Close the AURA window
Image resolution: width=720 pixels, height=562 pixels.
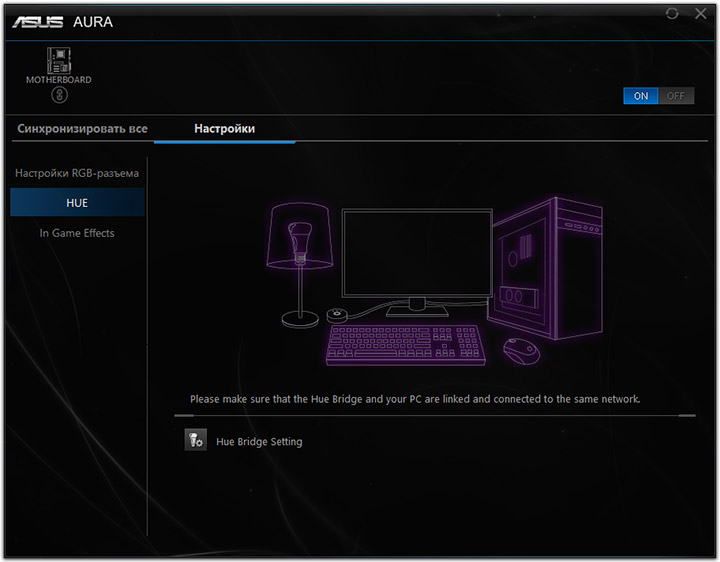click(x=701, y=14)
